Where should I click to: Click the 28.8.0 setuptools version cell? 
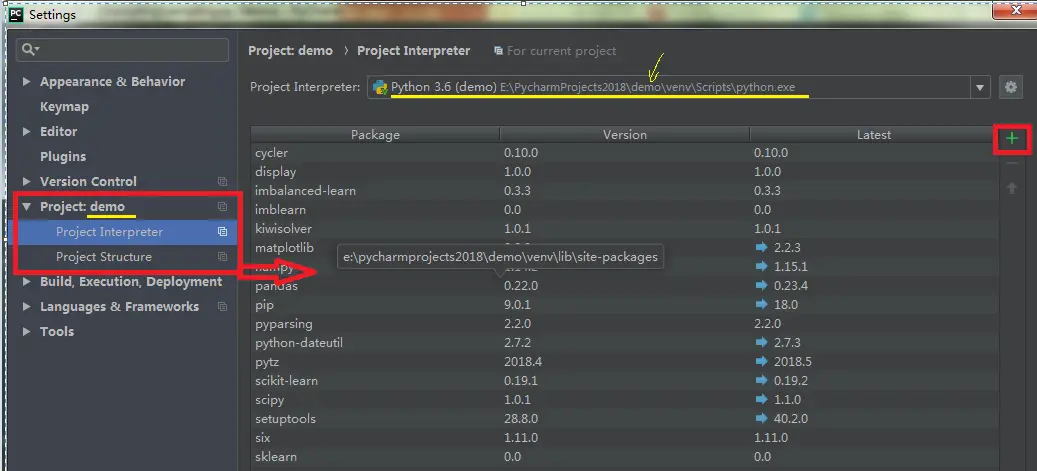click(521, 419)
